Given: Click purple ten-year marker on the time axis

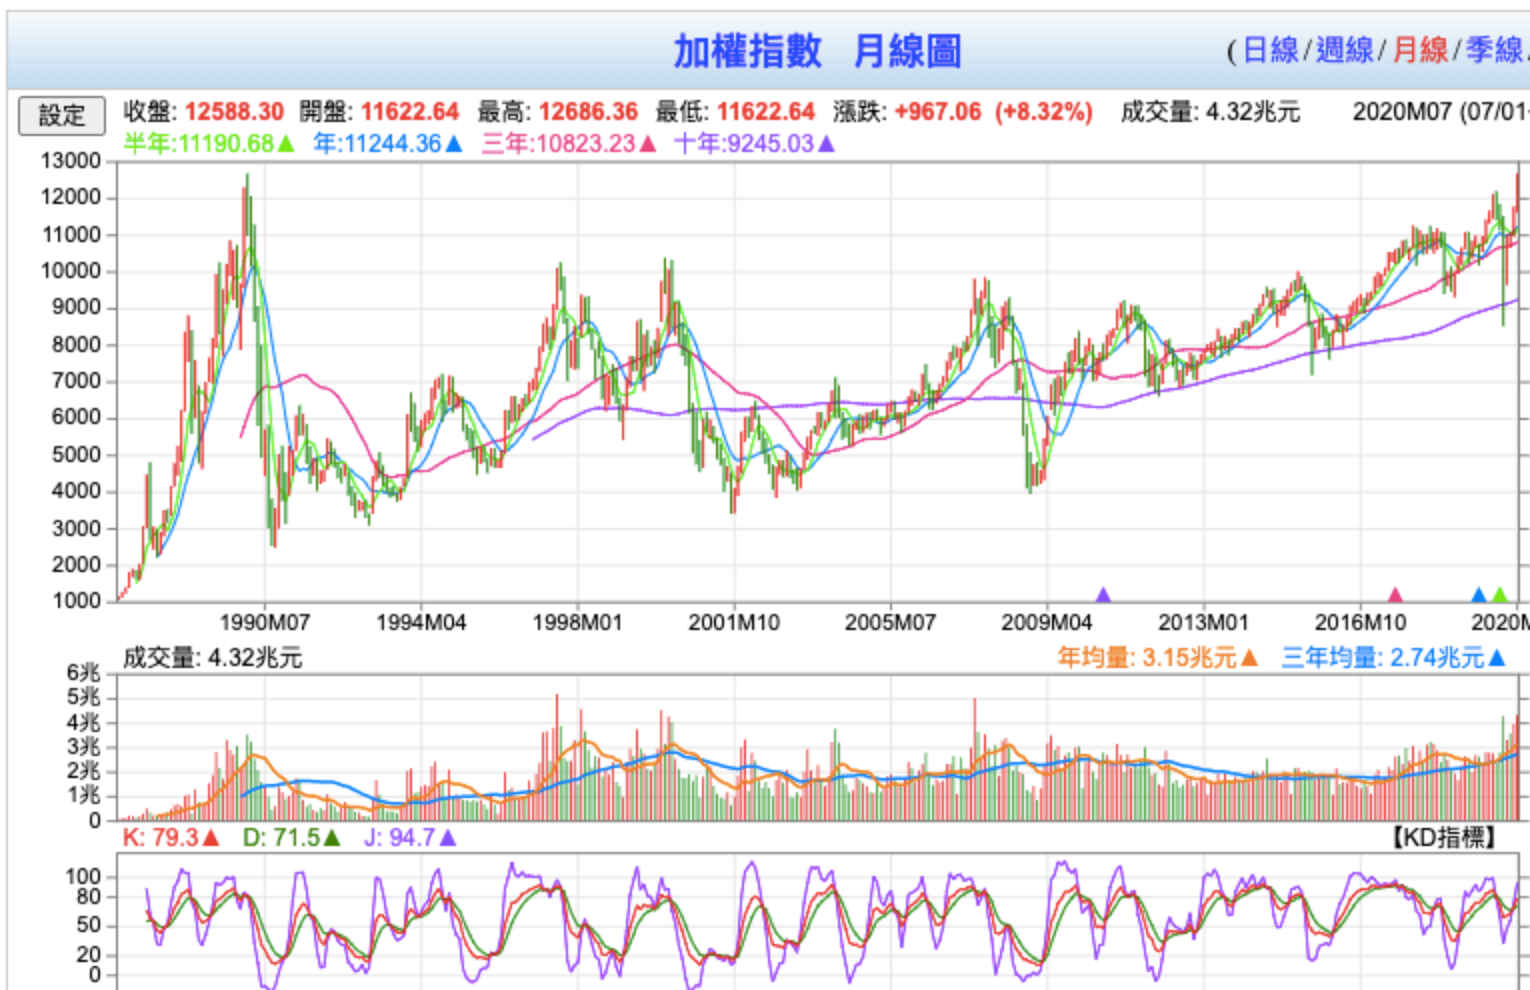Looking at the screenshot, I should (1103, 595).
